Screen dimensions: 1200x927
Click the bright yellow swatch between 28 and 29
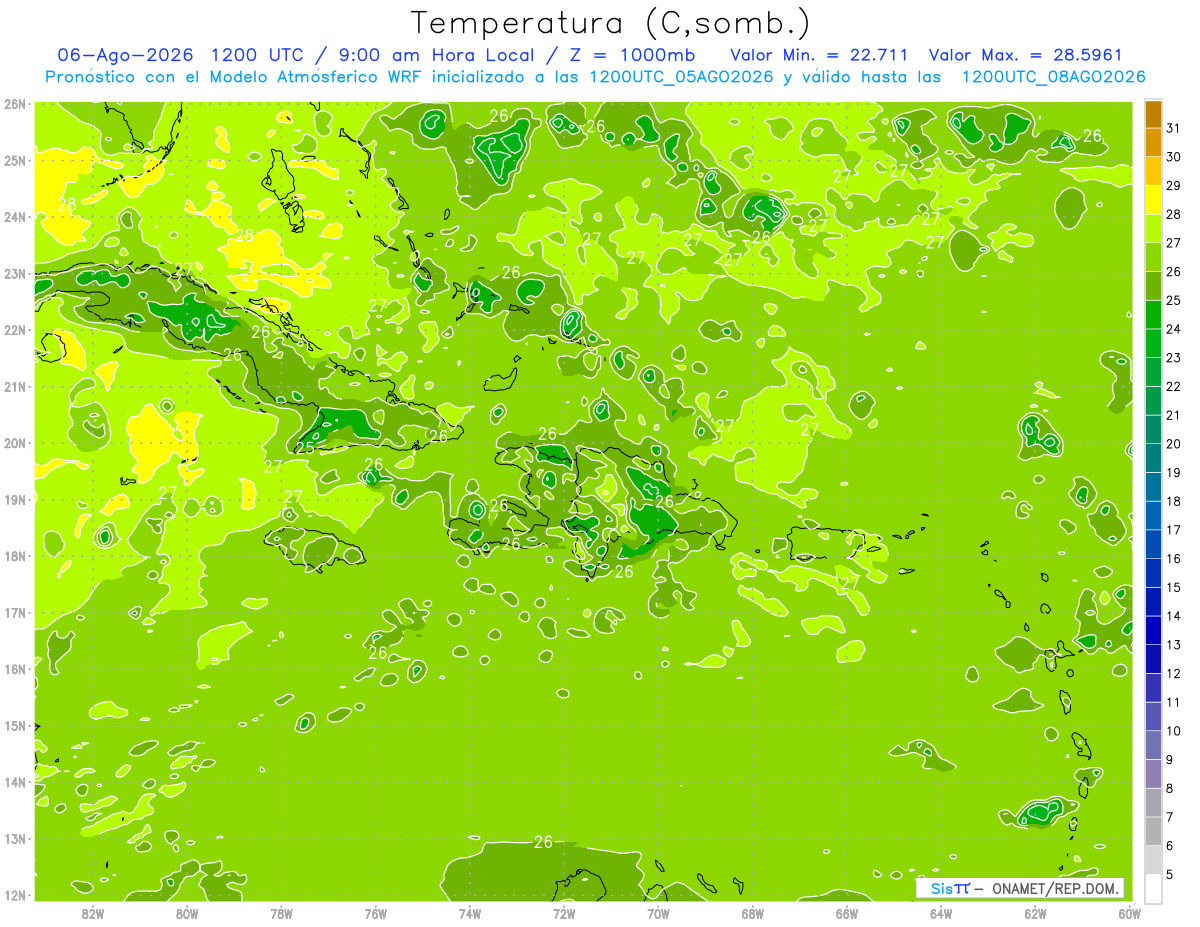coord(1153,200)
